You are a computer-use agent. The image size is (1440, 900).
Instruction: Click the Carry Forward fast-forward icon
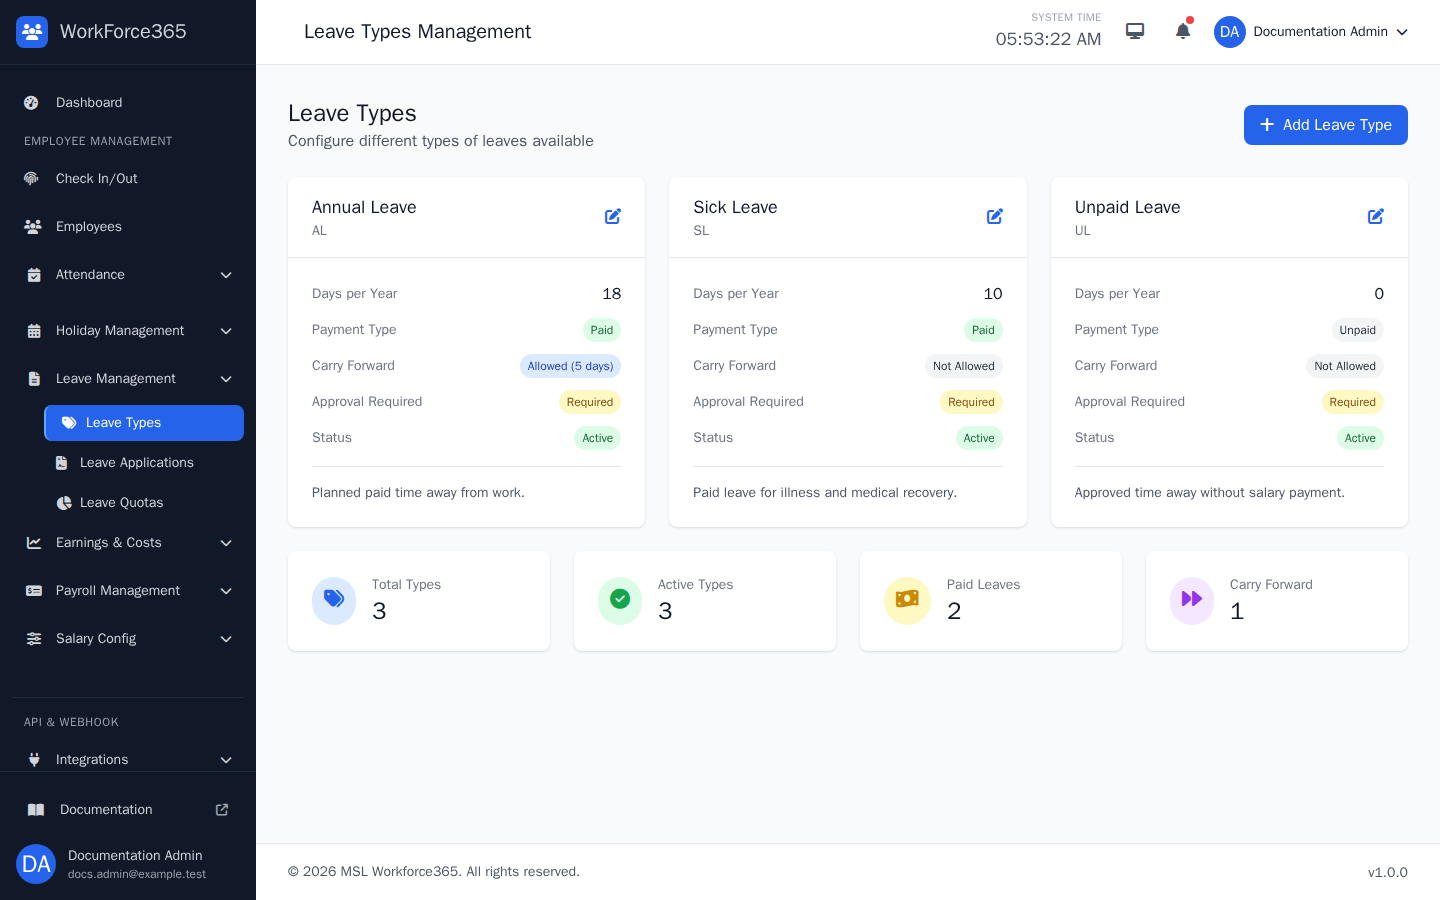point(1192,601)
